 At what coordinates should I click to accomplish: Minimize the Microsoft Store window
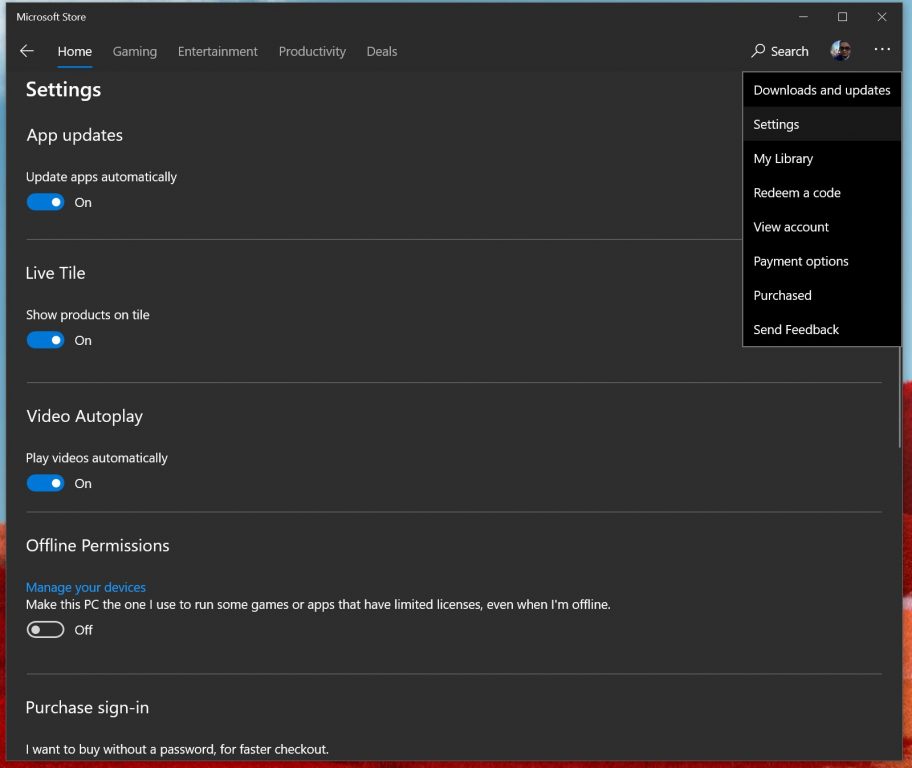[x=803, y=17]
